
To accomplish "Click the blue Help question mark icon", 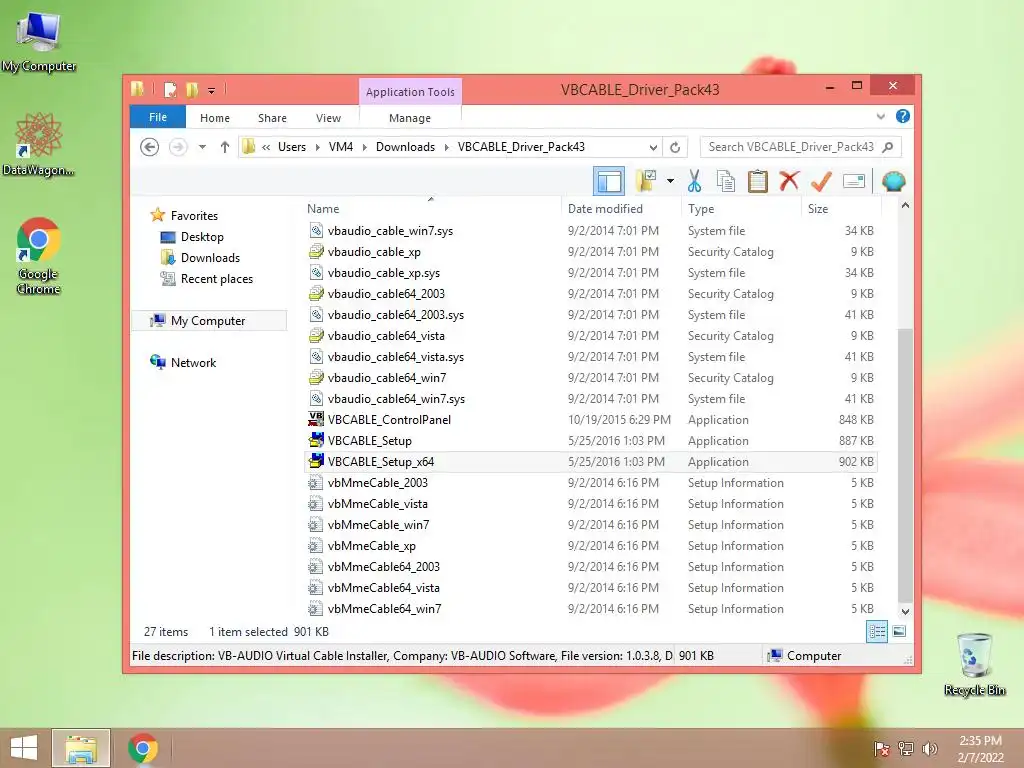I will point(903,116).
